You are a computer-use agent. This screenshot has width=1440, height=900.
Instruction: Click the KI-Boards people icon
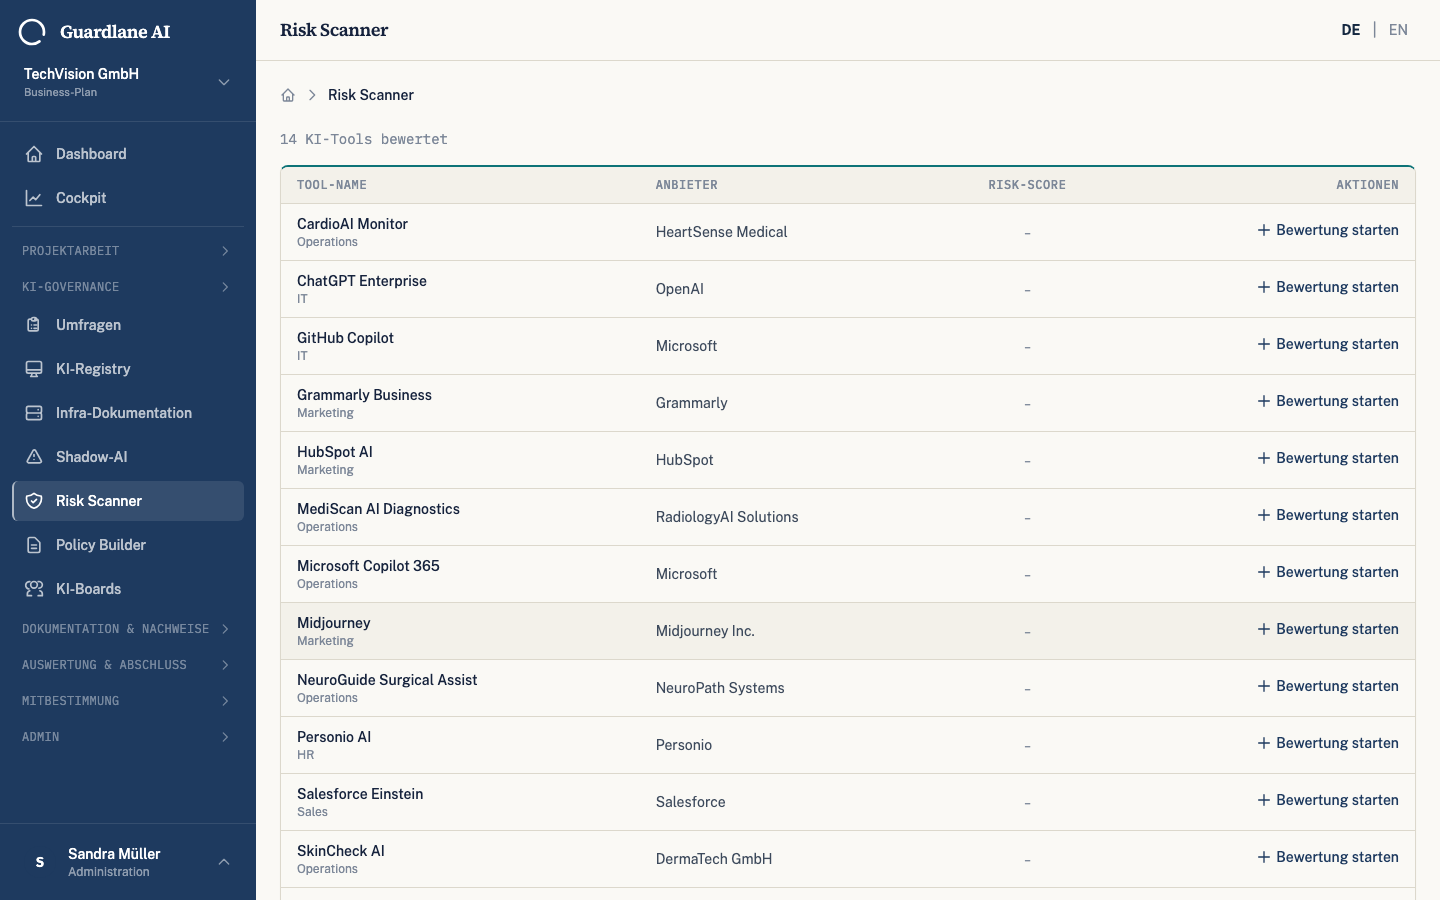[x=34, y=589]
